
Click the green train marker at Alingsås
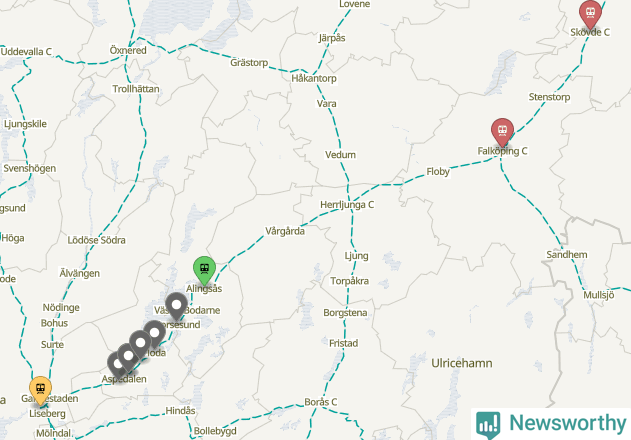(204, 270)
